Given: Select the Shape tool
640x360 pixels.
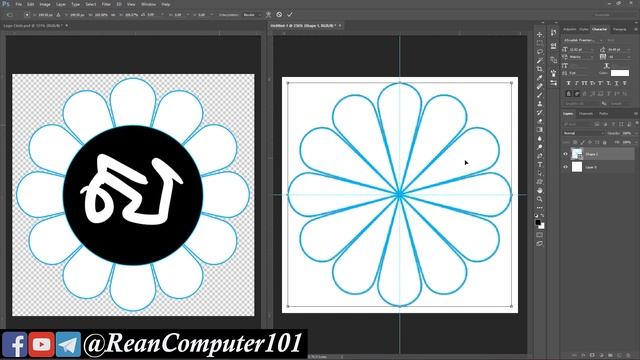Looking at the screenshot, I should click(x=540, y=182).
